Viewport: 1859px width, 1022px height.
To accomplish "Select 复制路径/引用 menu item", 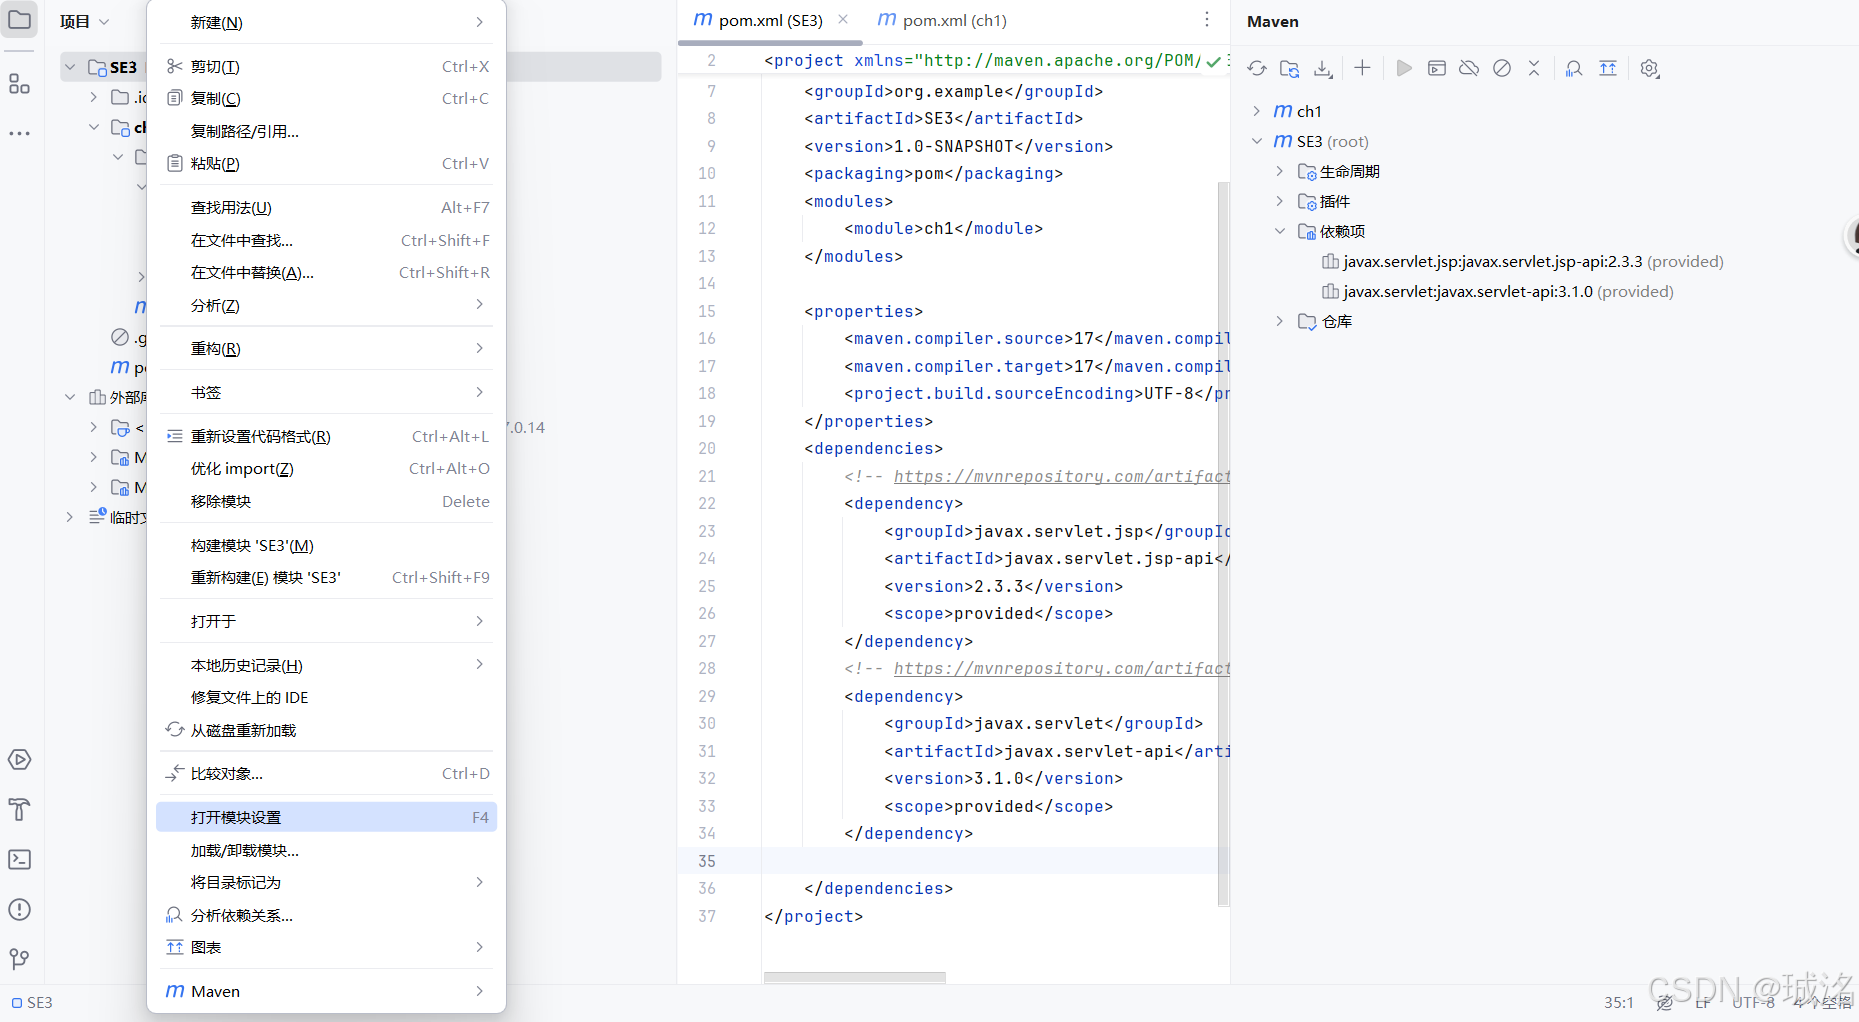I will [x=326, y=131].
